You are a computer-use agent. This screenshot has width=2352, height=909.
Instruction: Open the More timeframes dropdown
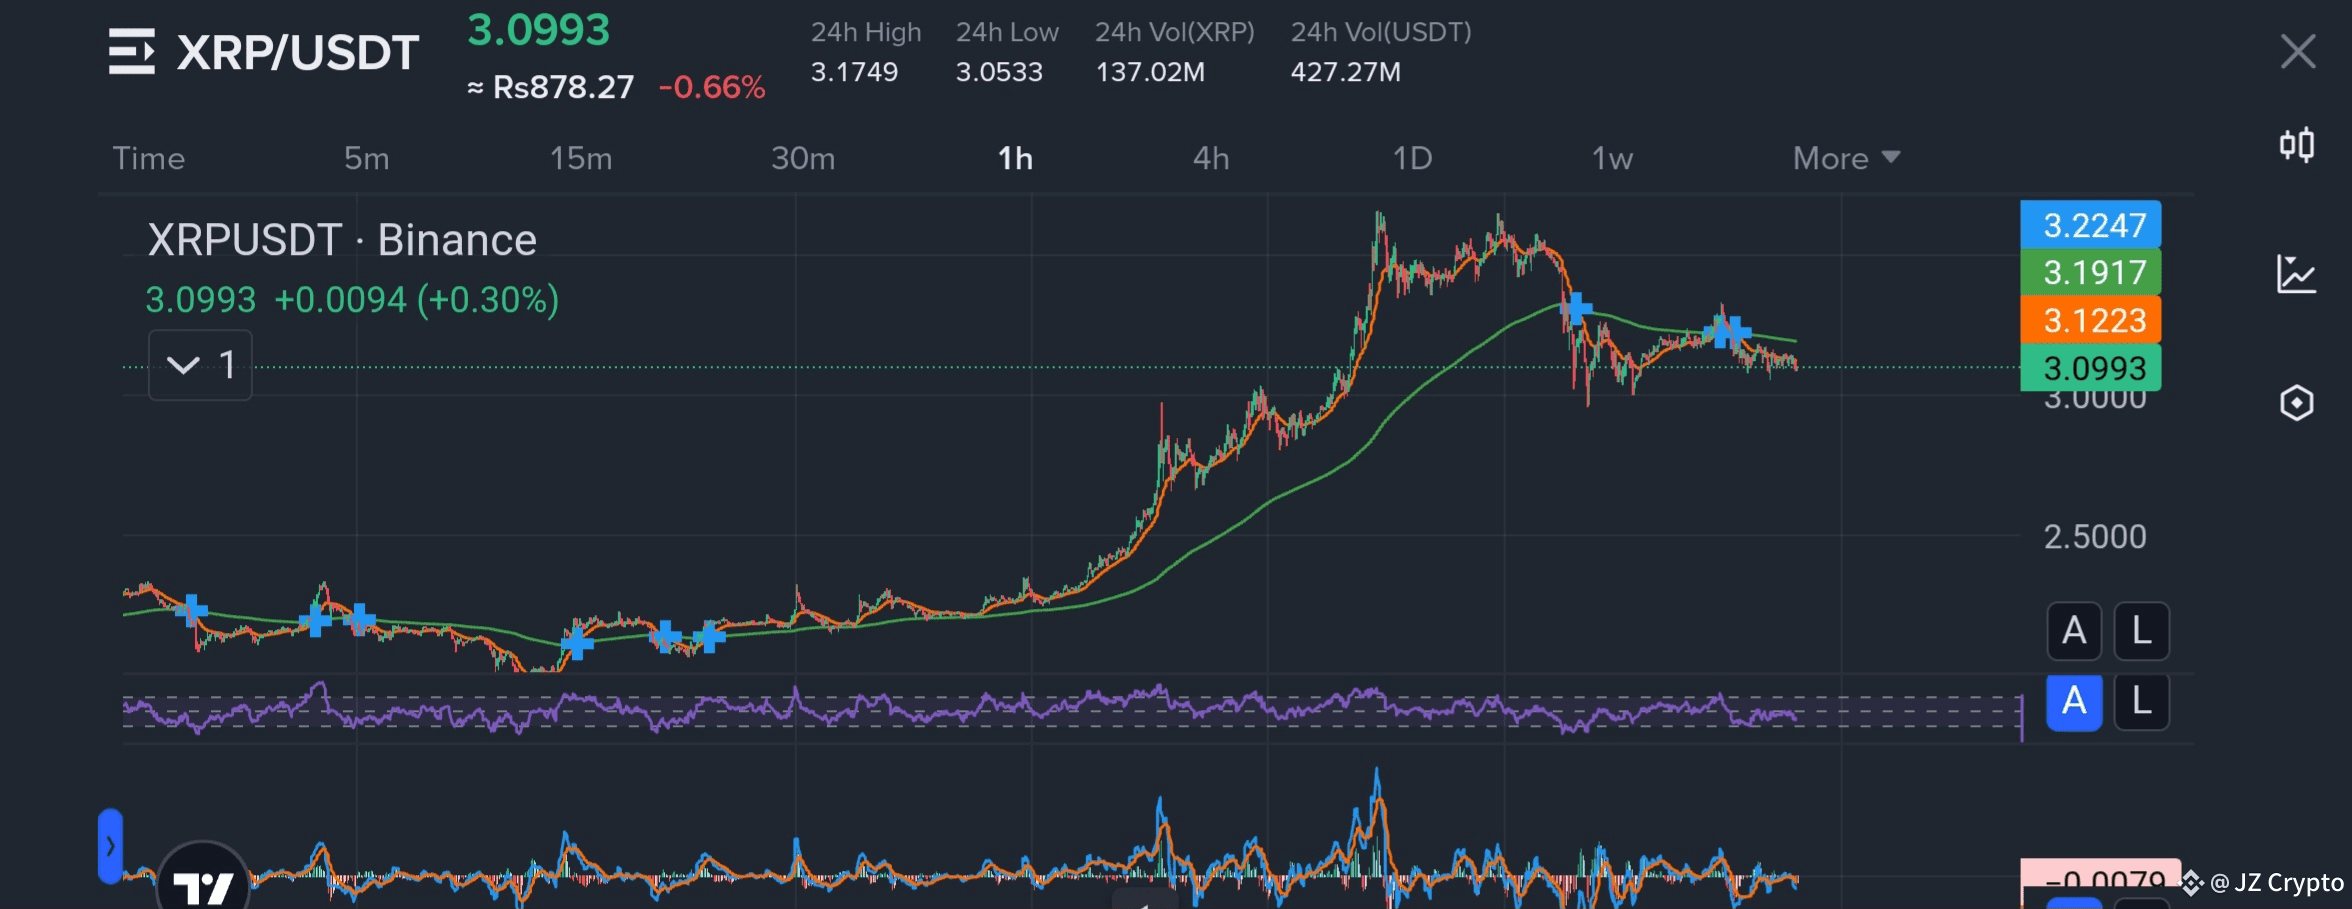(x=1846, y=158)
